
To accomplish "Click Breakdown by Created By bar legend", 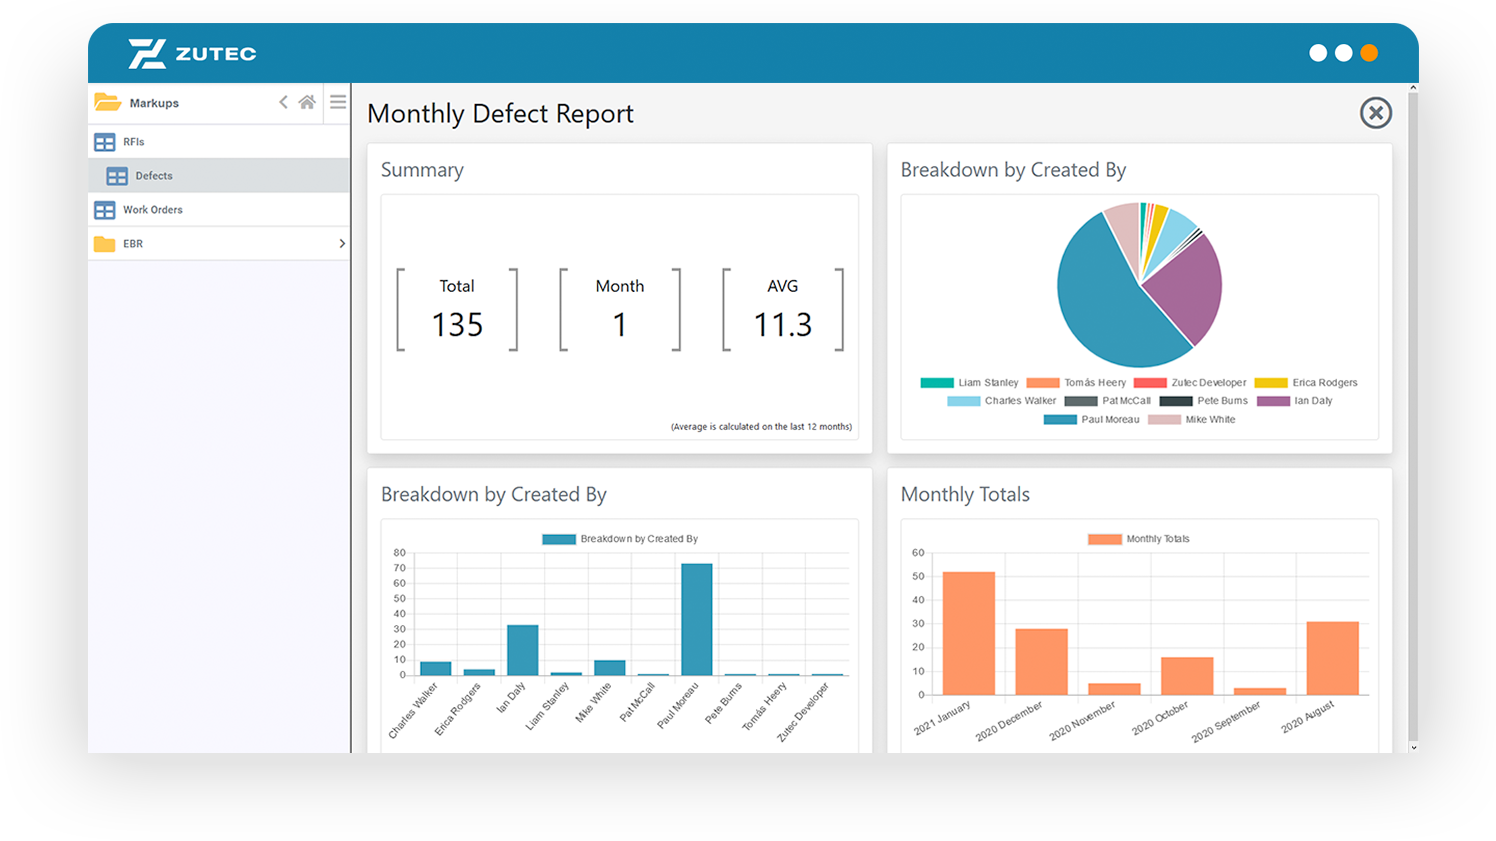I will pos(620,539).
